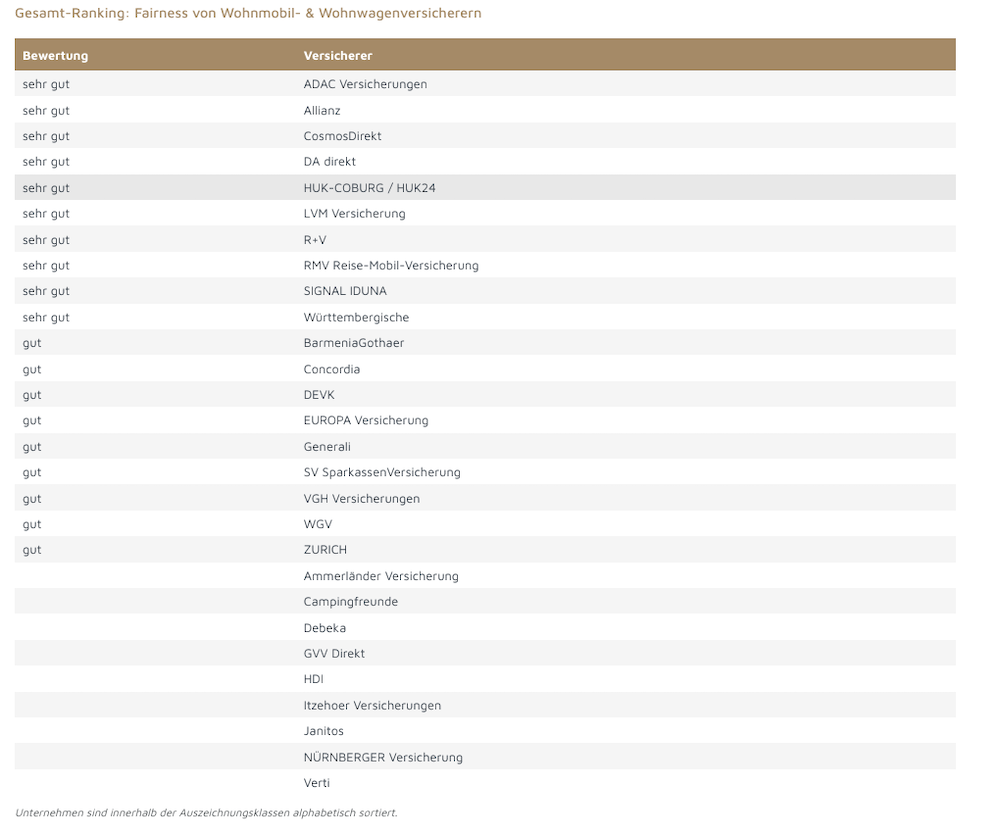Click the NÜRNBERGER Versicherung entry
Image resolution: width=1000 pixels, height=836 pixels.
[383, 757]
